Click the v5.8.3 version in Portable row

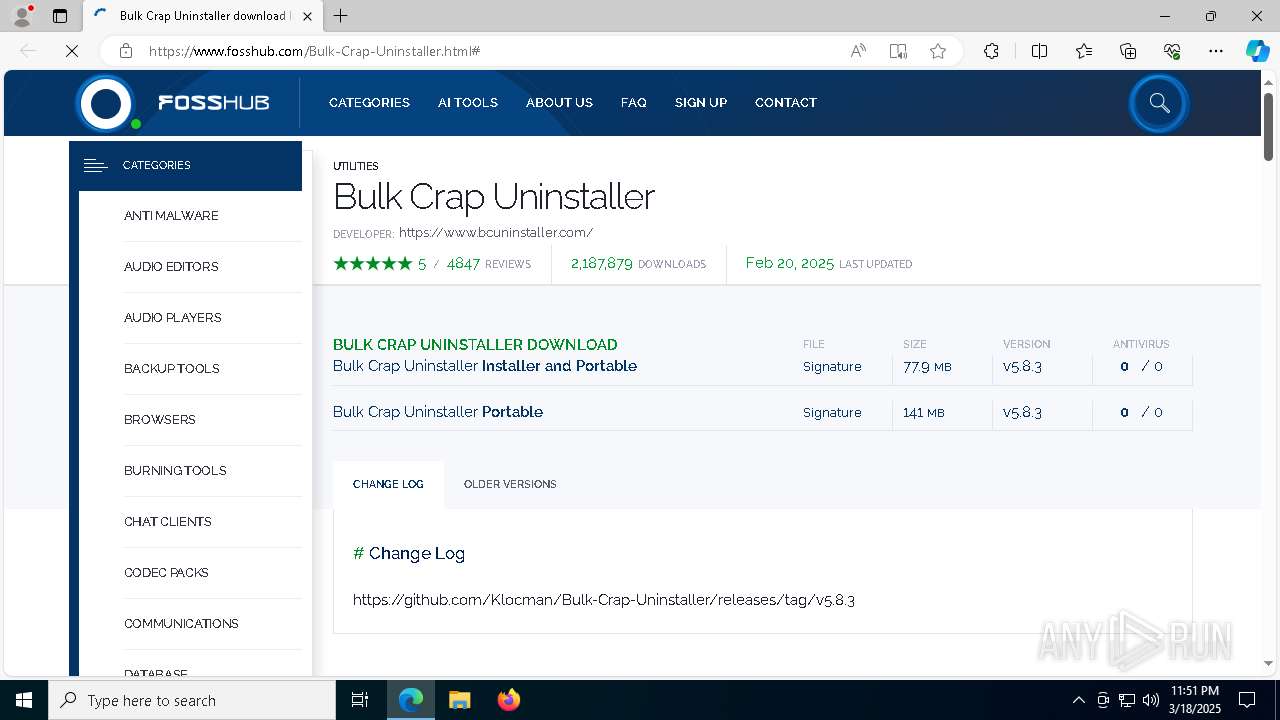(1022, 413)
